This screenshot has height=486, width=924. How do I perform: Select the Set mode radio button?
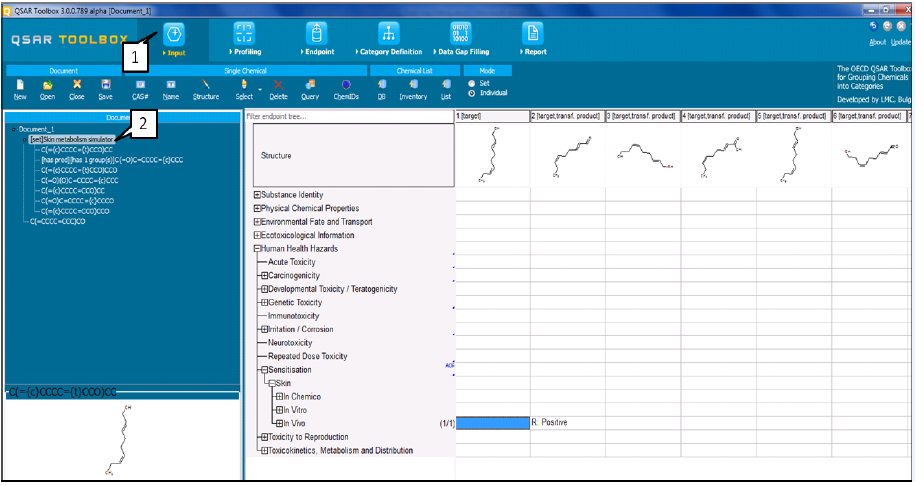[471, 84]
